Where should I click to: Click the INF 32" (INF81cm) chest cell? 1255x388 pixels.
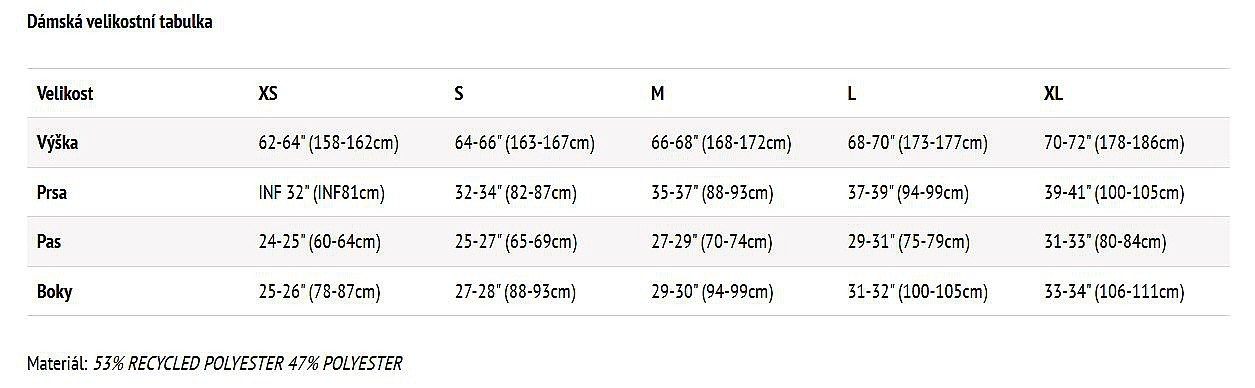[x=321, y=193]
